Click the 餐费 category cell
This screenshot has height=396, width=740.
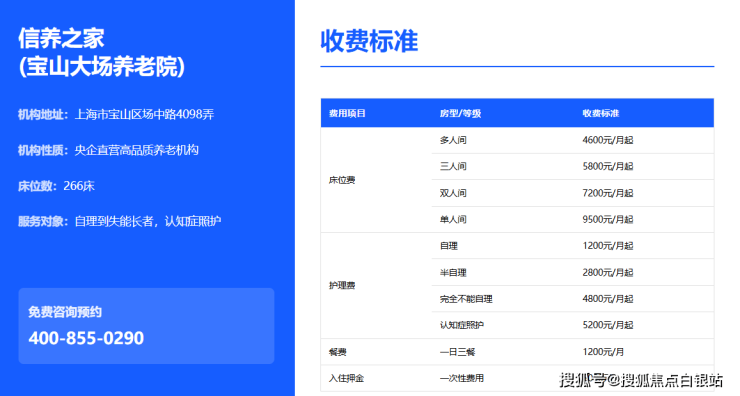pos(338,352)
